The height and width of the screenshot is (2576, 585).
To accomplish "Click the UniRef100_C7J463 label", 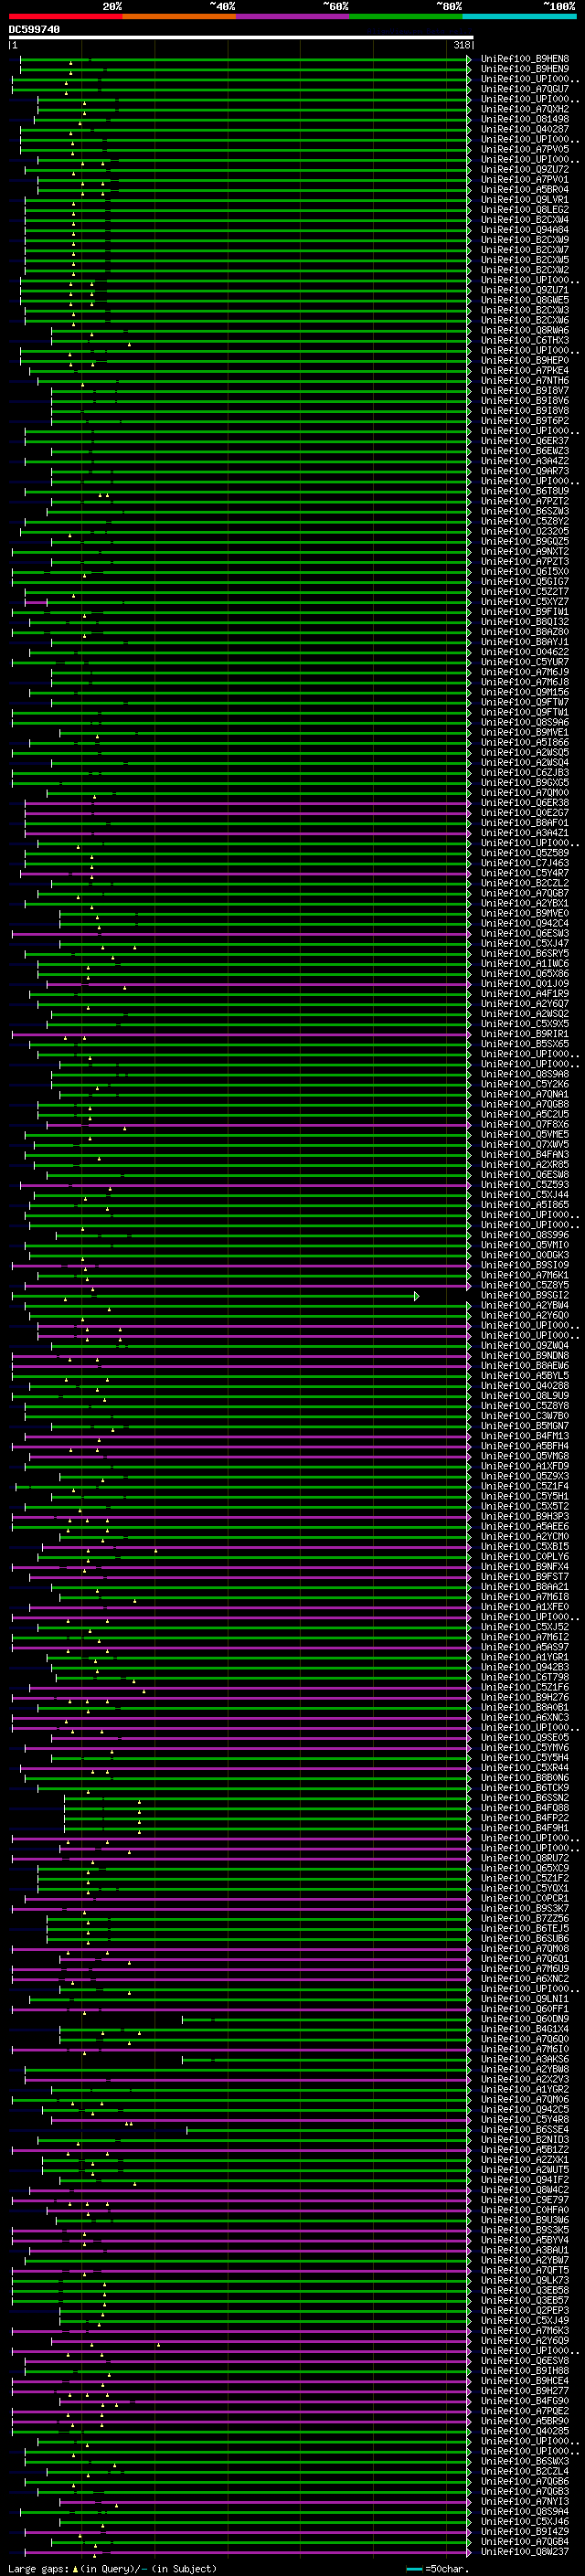I will click(x=525, y=863).
